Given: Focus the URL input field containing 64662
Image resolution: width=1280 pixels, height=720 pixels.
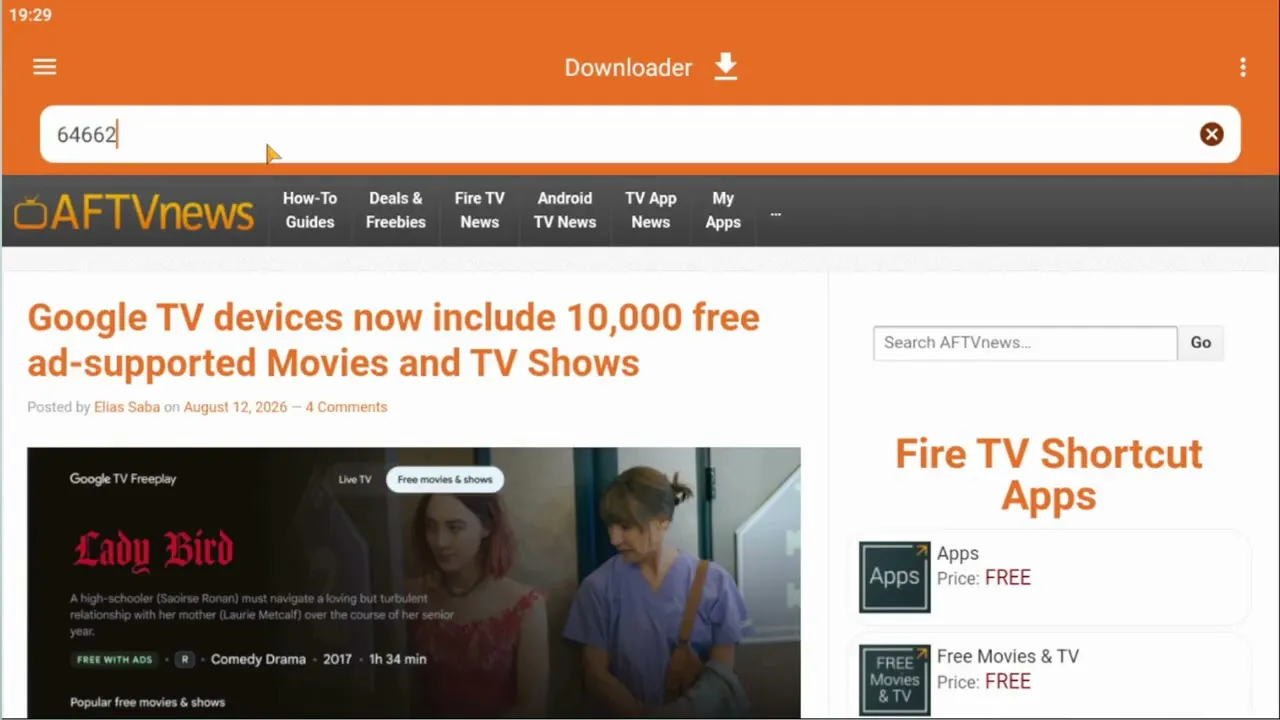Looking at the screenshot, I should (640, 134).
